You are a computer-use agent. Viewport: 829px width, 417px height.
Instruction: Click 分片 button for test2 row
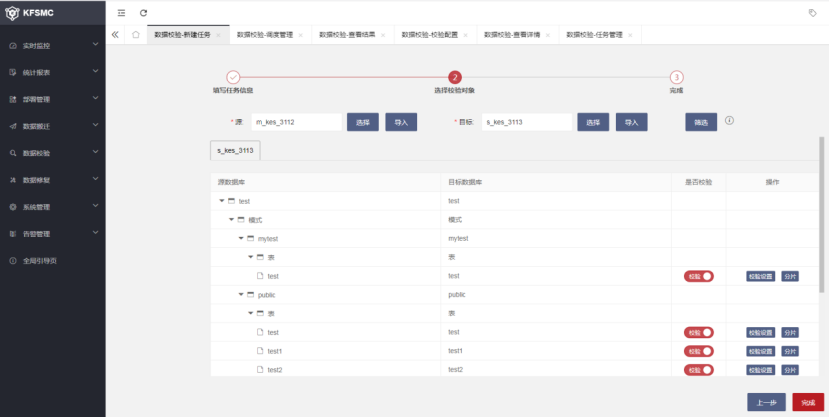[x=790, y=370]
